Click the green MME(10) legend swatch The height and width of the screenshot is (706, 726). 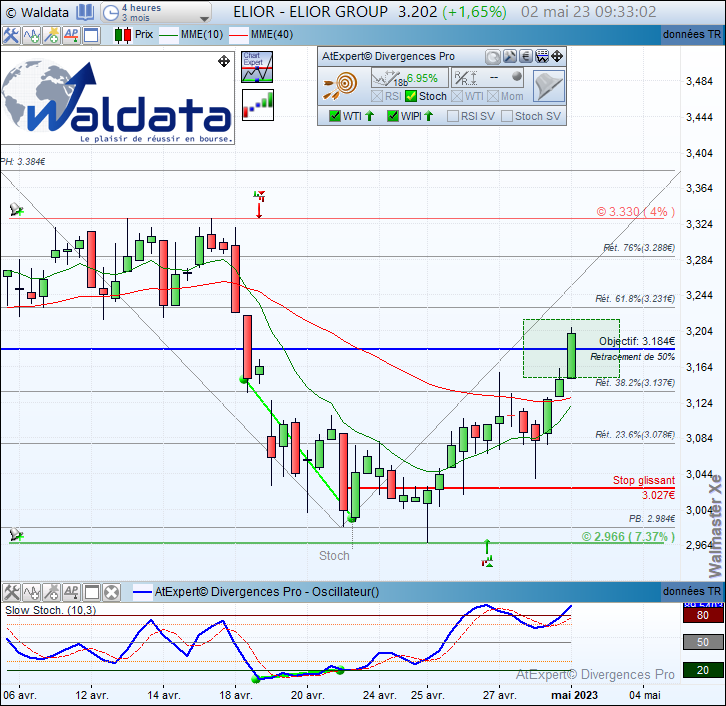coord(169,35)
